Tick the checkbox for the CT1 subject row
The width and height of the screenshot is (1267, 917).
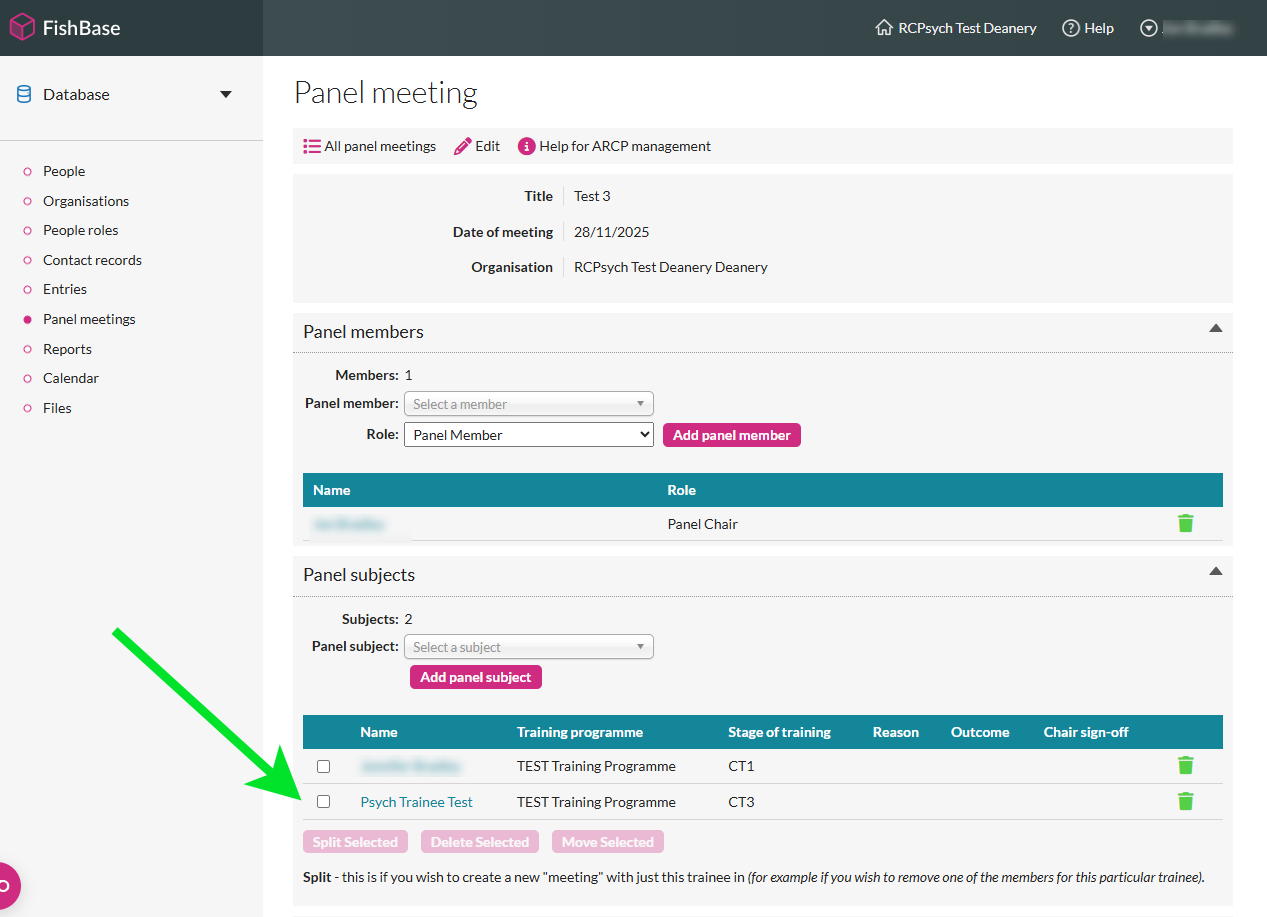(323, 767)
